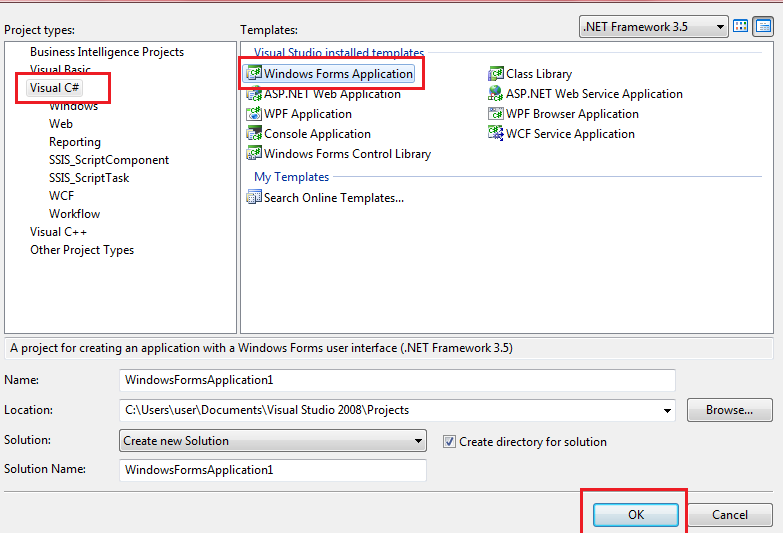
Task: Click the Windows Forms Control Library icon
Action: pyautogui.click(x=254, y=153)
